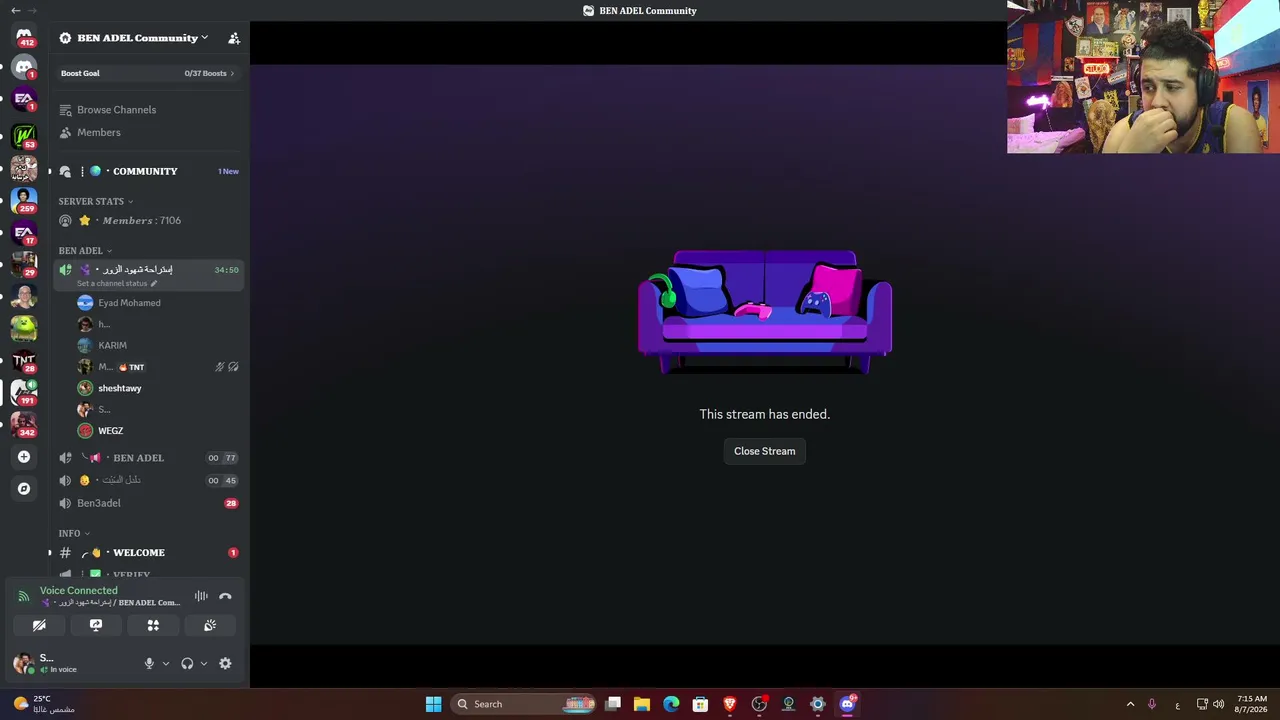Open server icon with 53 badge
Screen dimensions: 1280x720
tap(24, 134)
